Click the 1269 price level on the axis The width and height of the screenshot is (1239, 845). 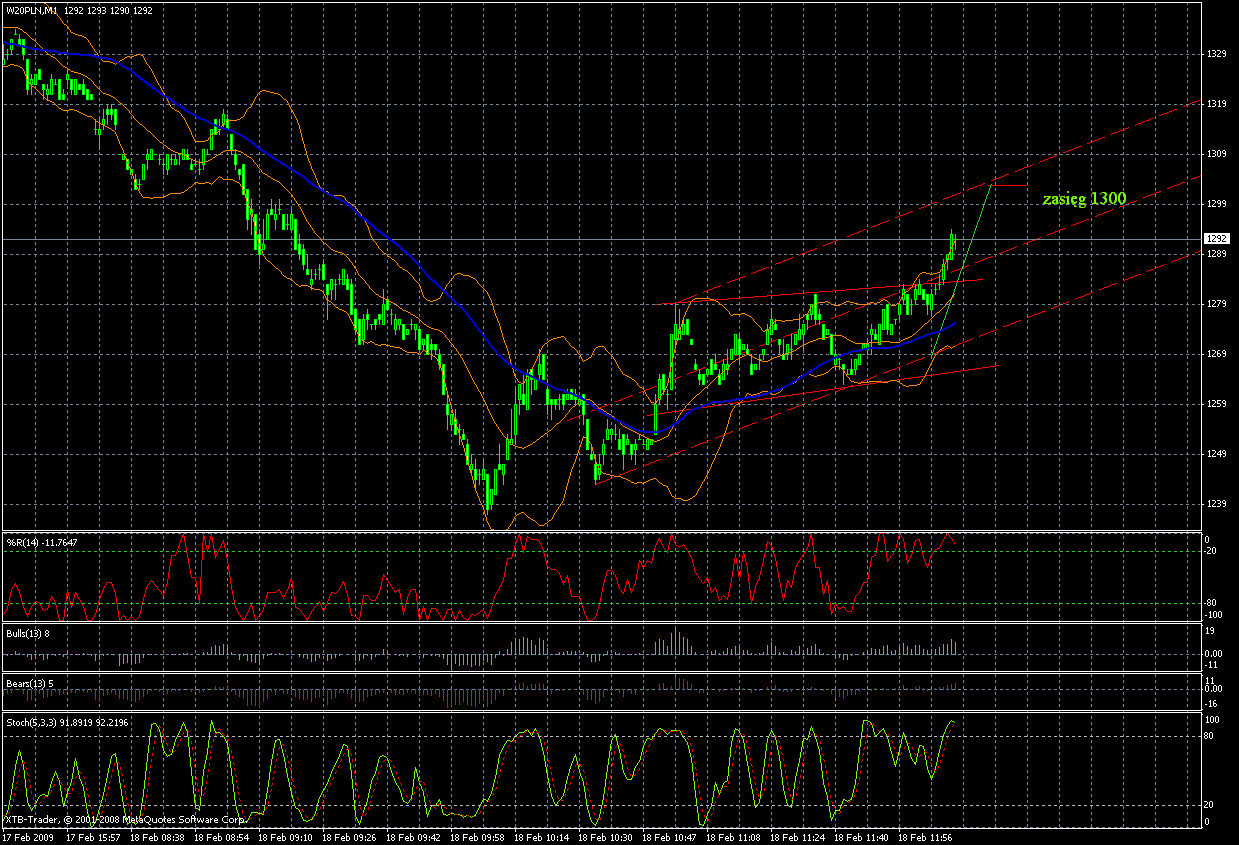tap(1216, 354)
